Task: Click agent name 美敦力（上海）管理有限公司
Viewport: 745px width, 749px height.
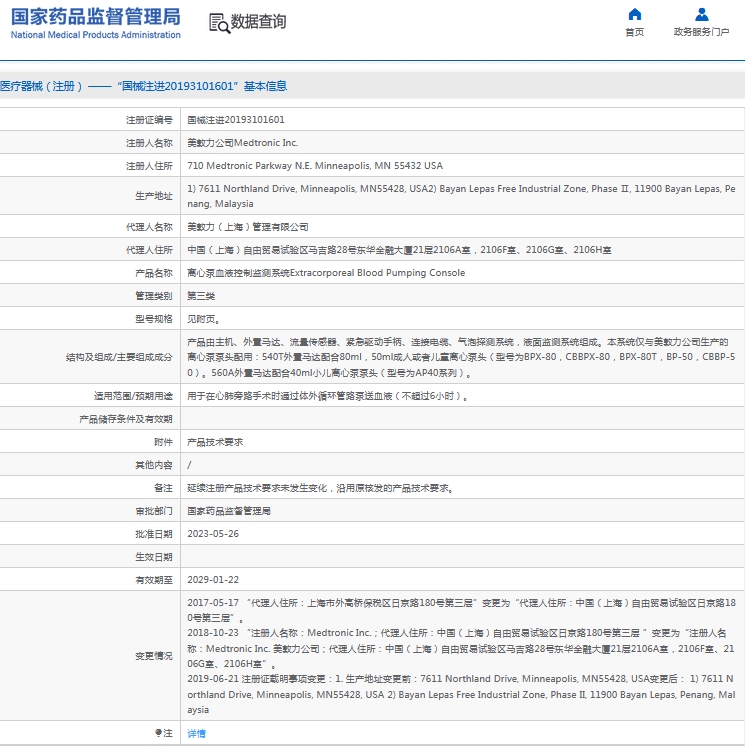Action: pyautogui.click(x=248, y=227)
